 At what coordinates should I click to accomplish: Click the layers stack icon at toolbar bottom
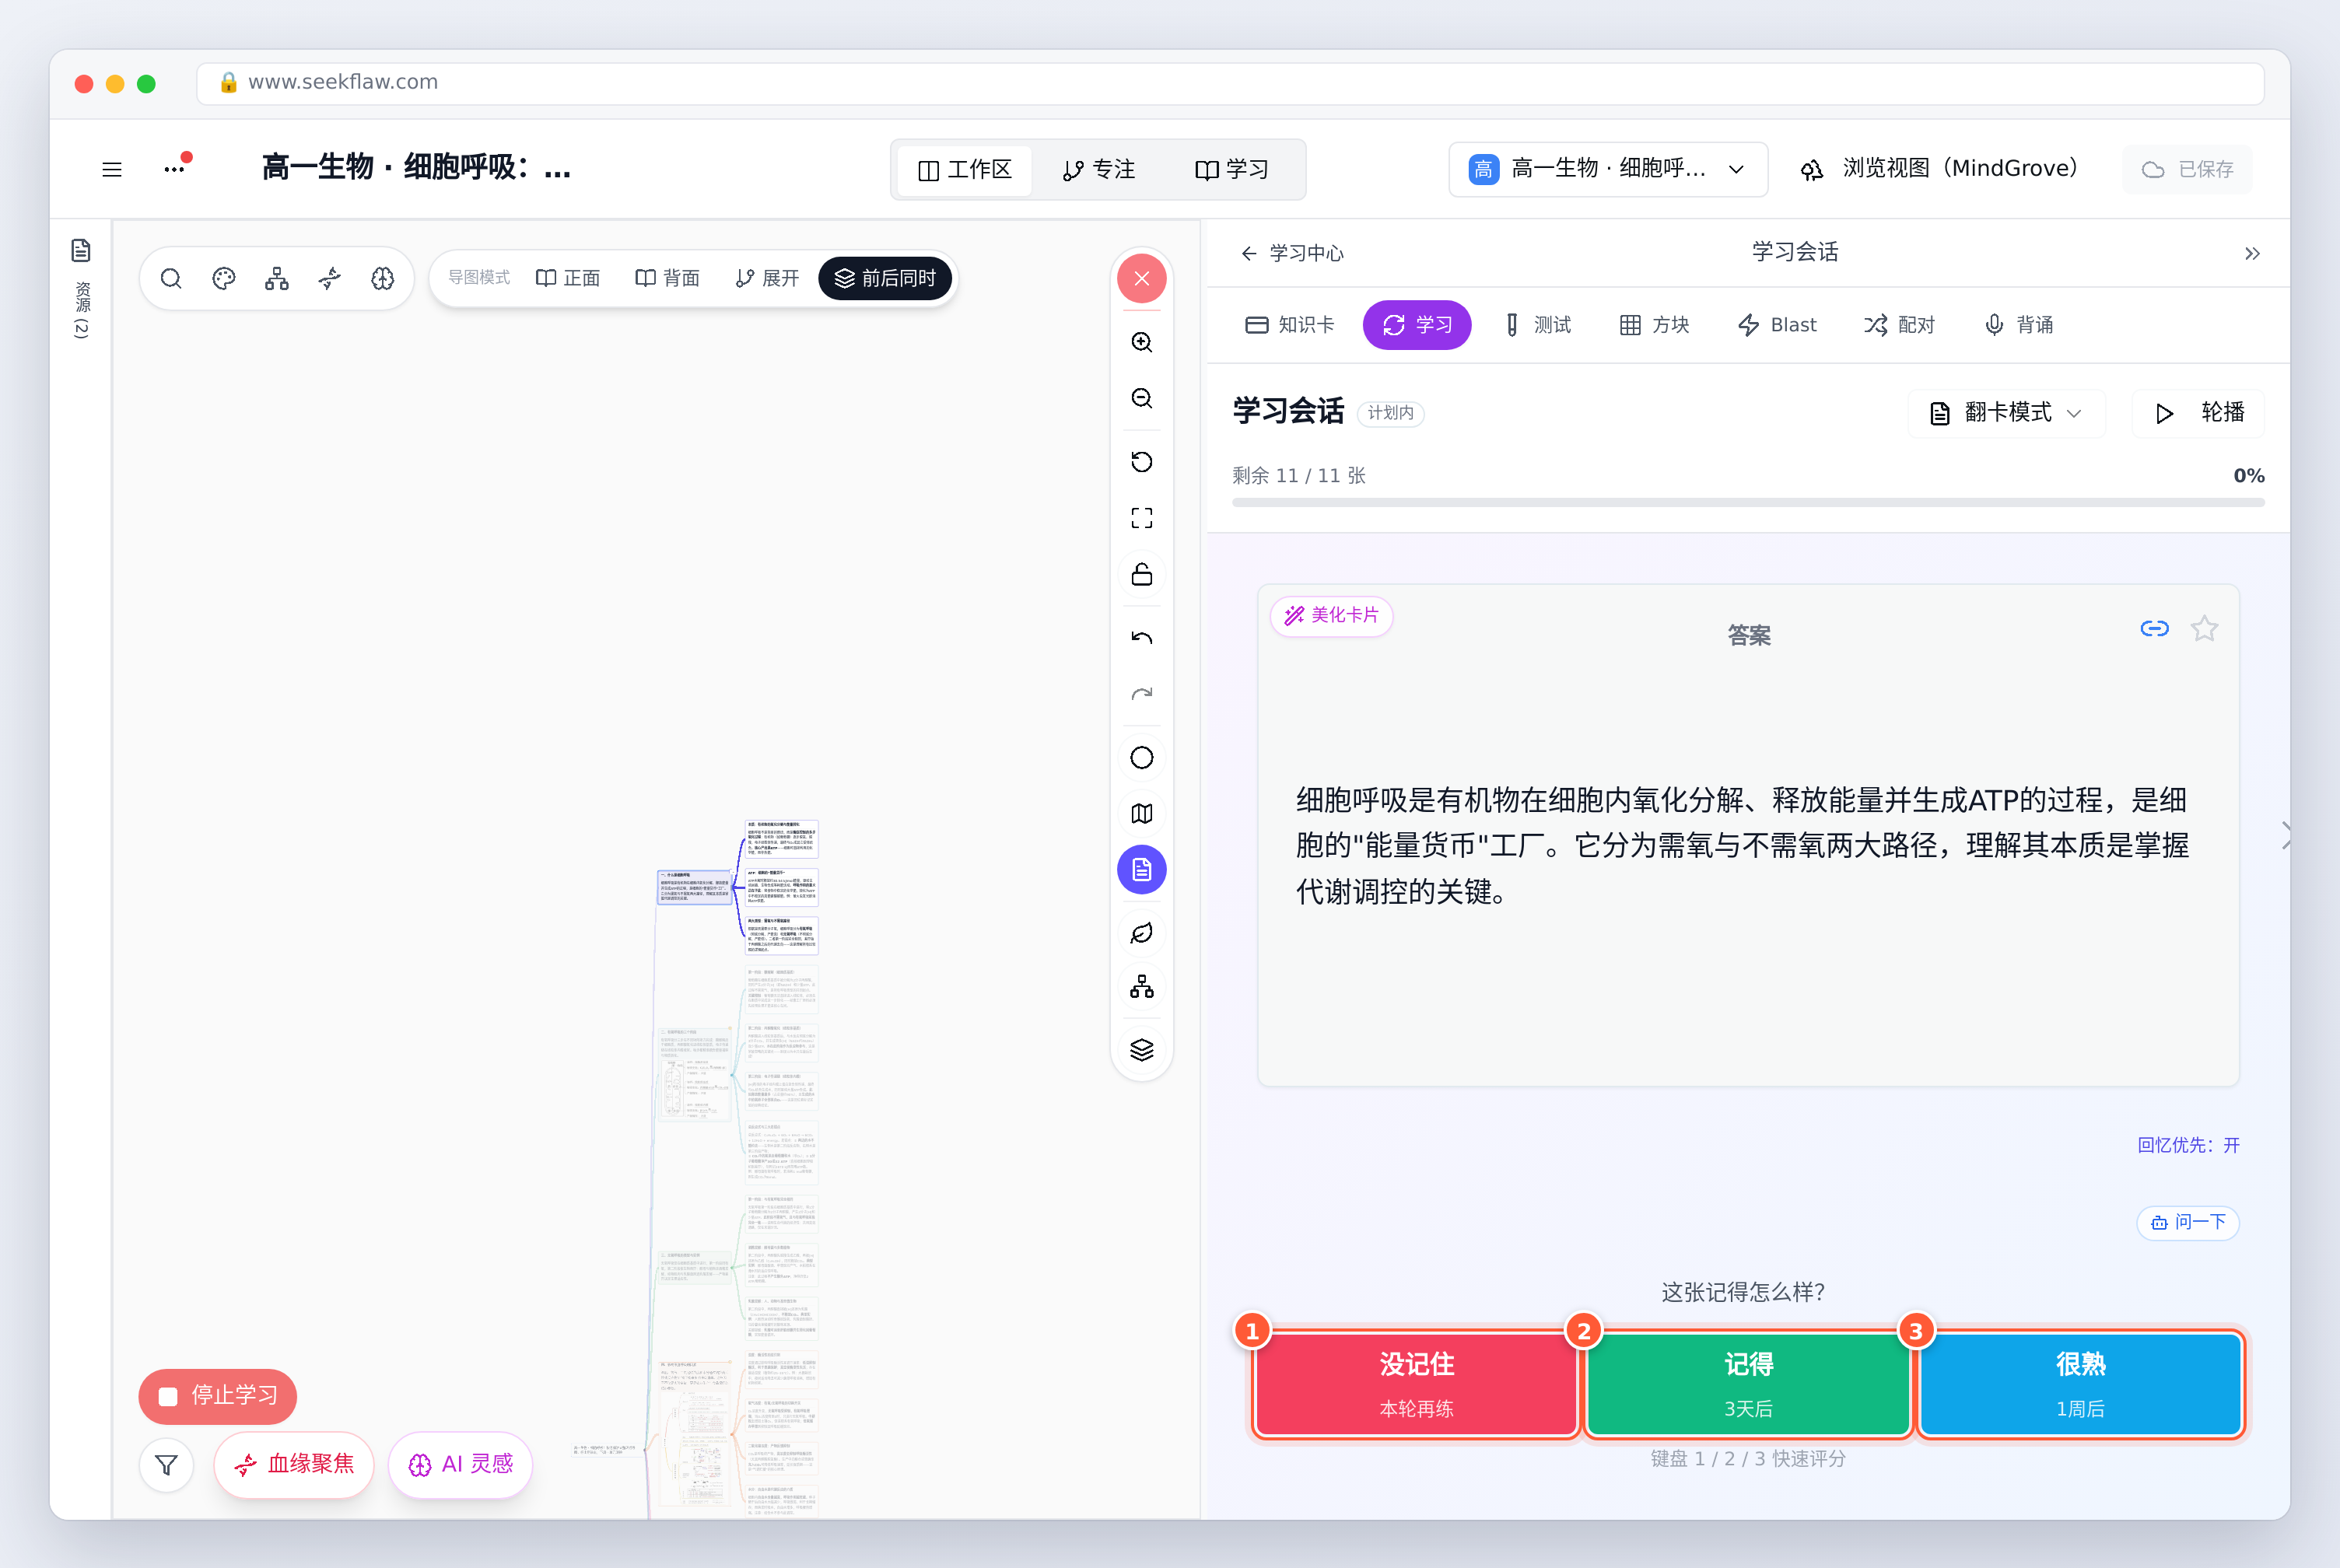click(x=1142, y=1049)
